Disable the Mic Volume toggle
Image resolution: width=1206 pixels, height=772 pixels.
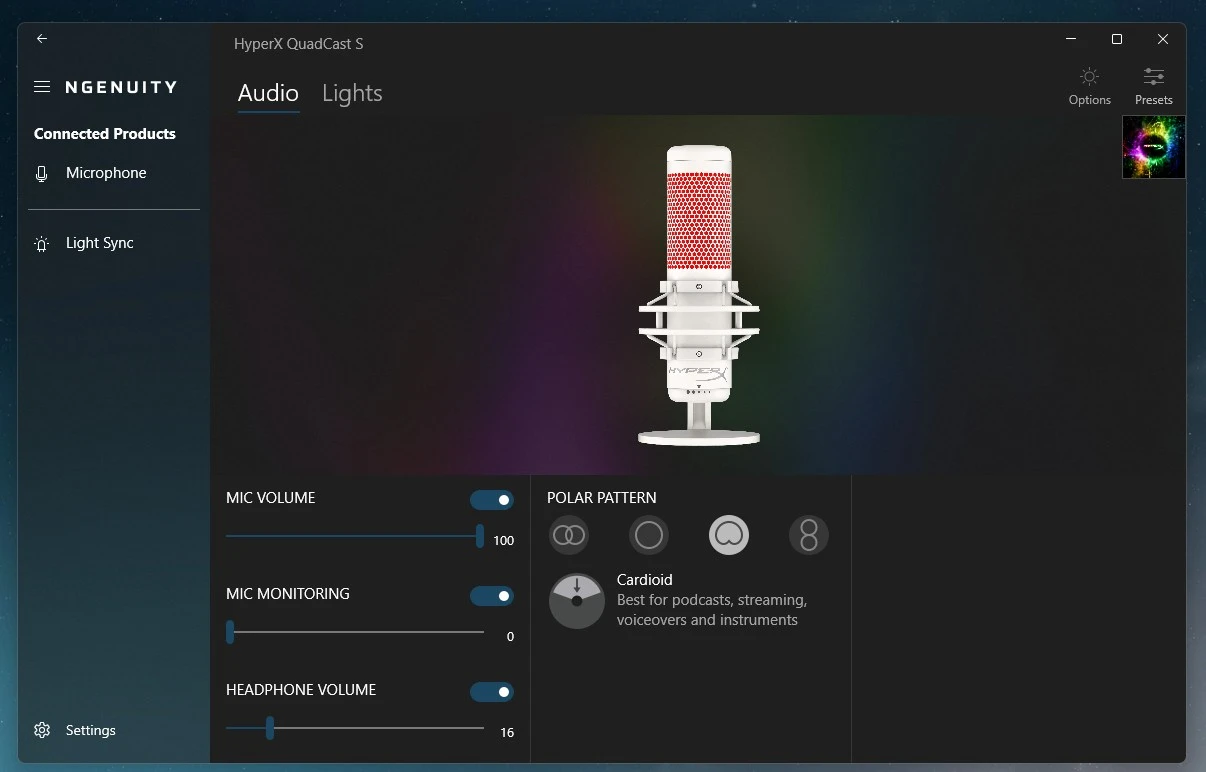click(492, 500)
